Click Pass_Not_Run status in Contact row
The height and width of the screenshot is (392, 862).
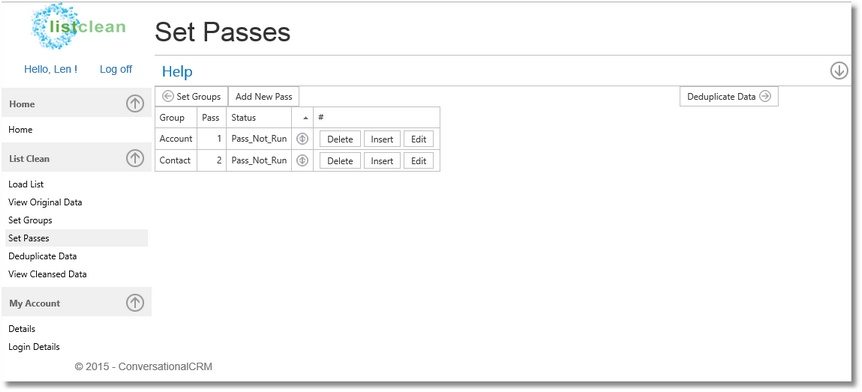pyautogui.click(x=259, y=161)
